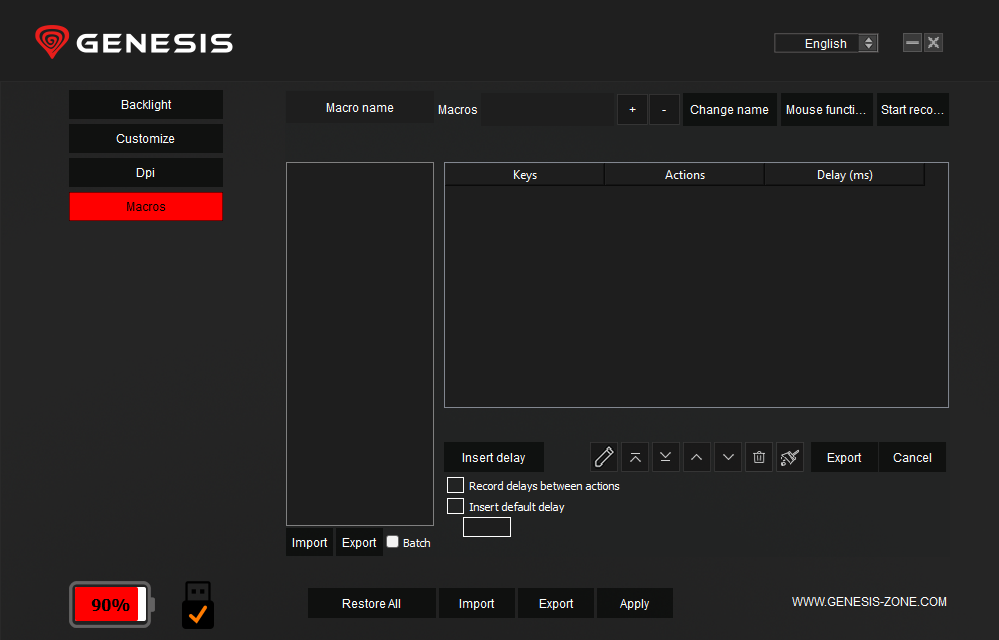The width and height of the screenshot is (999, 640).
Task: Delete action with the trash can icon
Action: (759, 457)
